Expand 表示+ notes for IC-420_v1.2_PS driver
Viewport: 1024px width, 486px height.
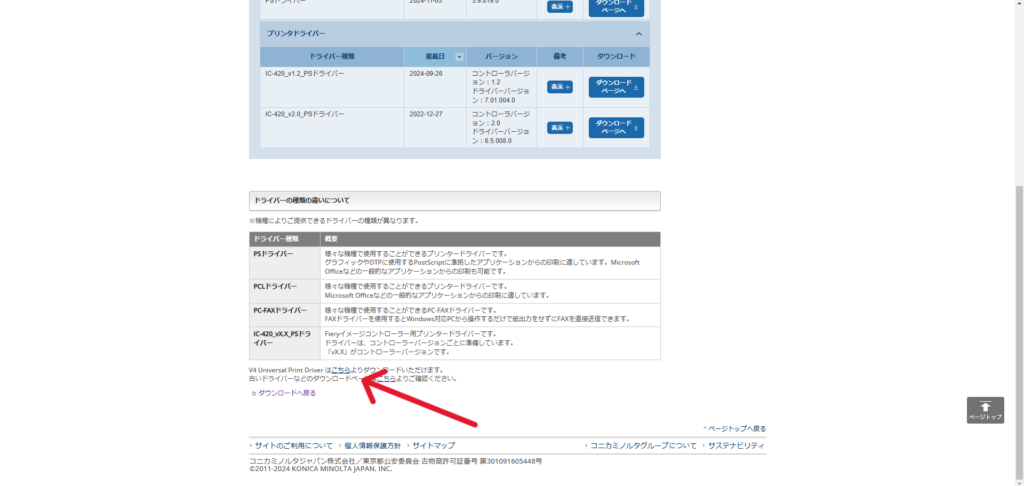pyautogui.click(x=560, y=87)
